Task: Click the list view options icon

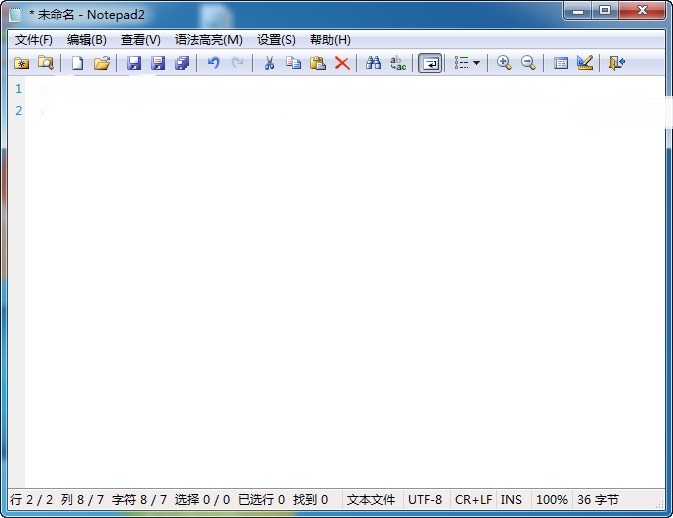Action: 462,64
